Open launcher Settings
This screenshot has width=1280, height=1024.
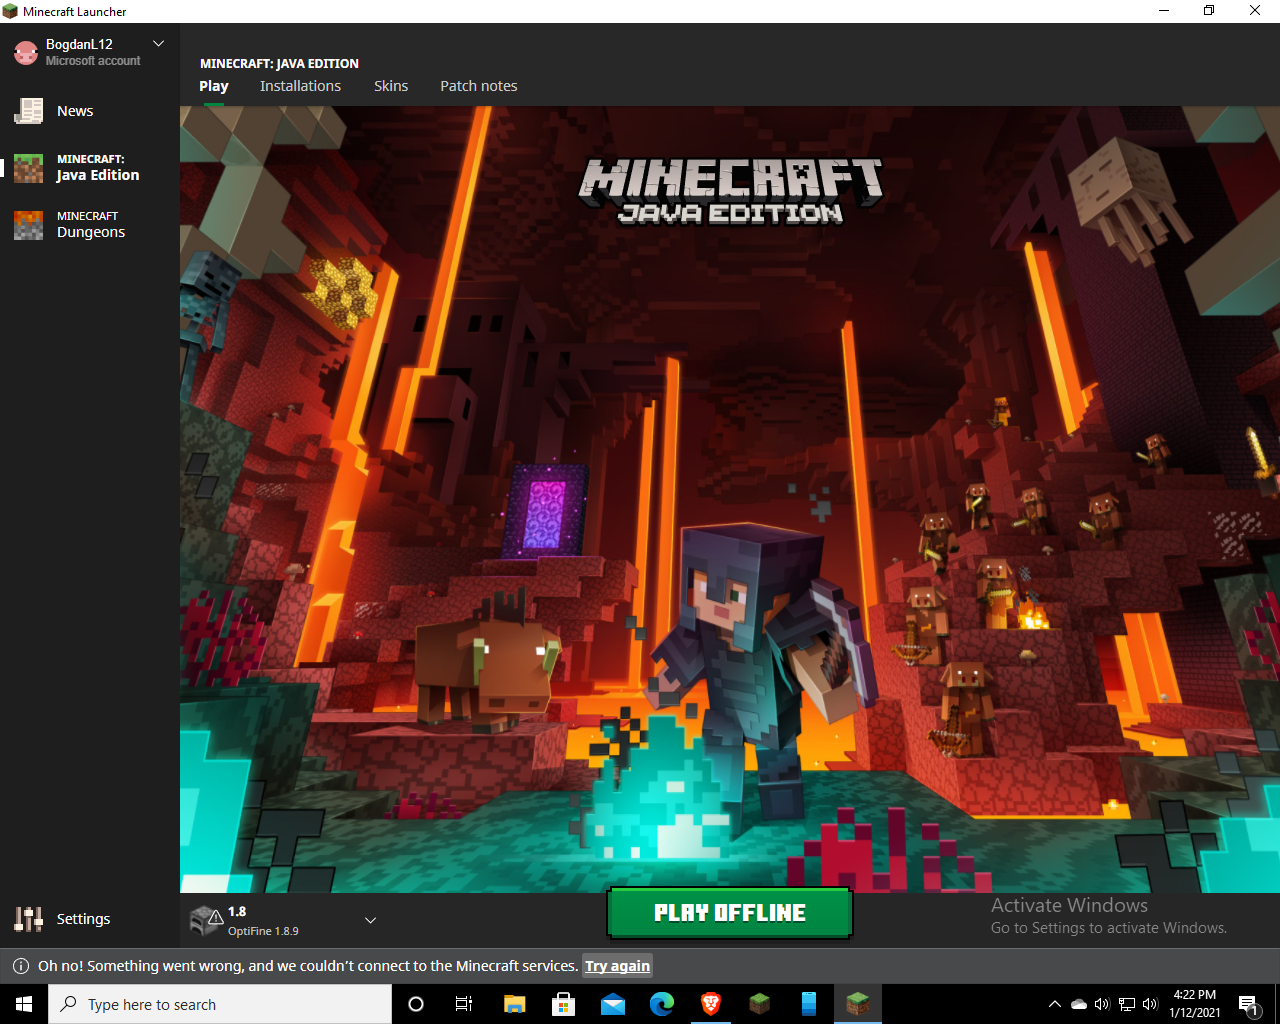tap(82, 919)
